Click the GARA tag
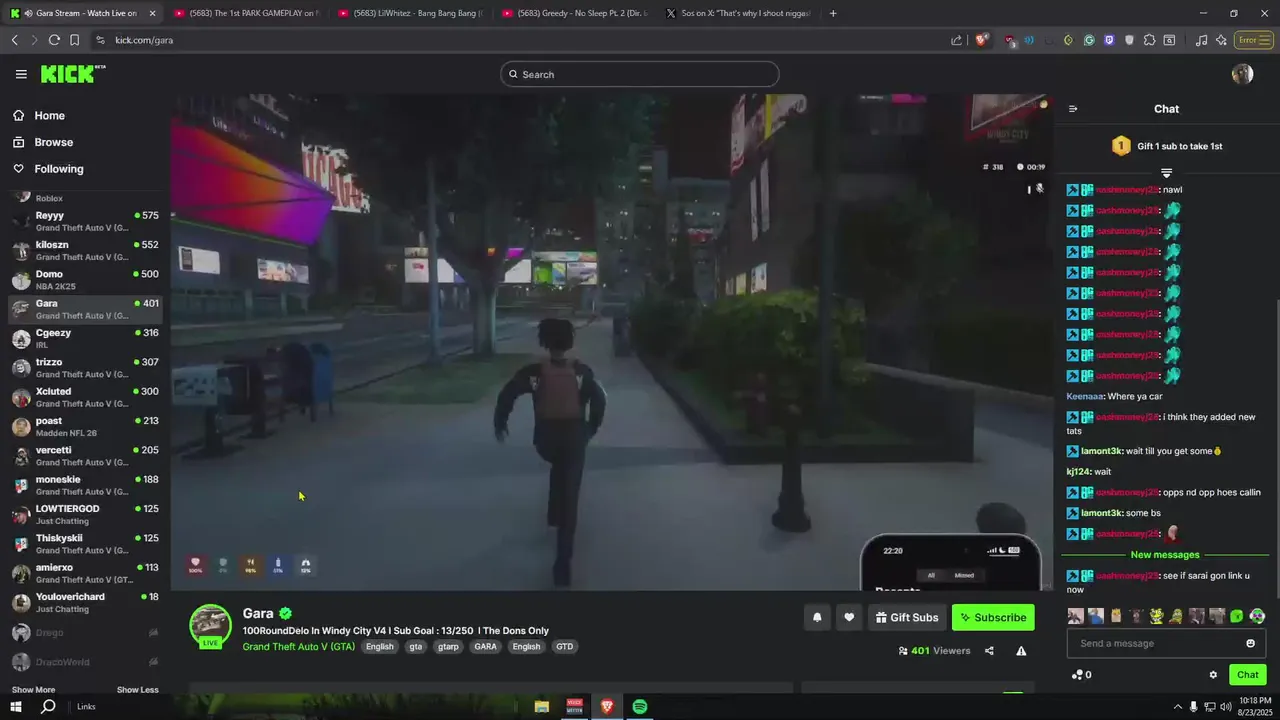The image size is (1280, 720). coord(485,647)
